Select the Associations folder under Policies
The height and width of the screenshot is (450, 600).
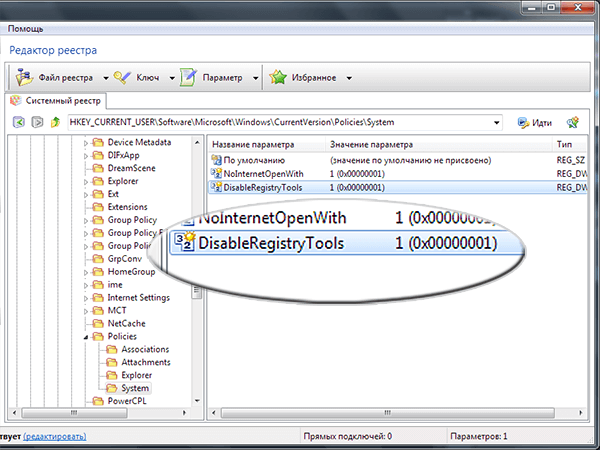[145, 349]
